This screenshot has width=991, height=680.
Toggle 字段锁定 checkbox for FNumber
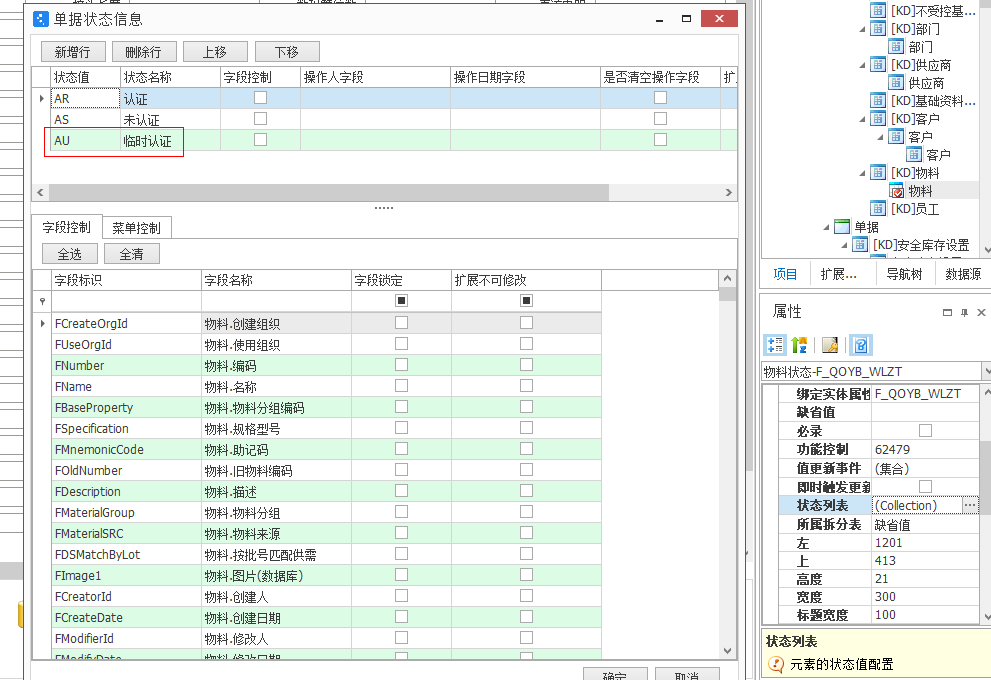click(x=401, y=365)
